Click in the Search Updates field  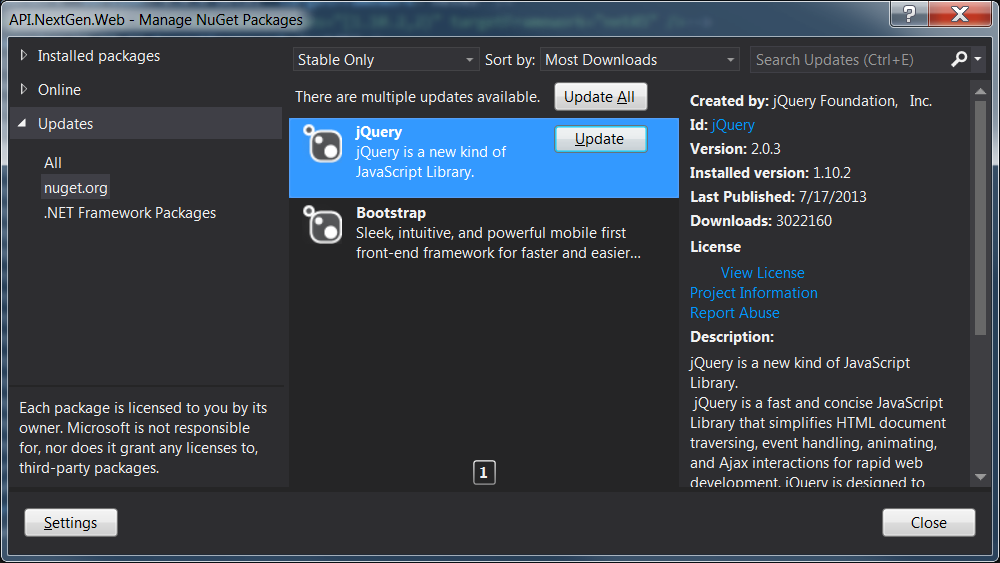click(848, 59)
